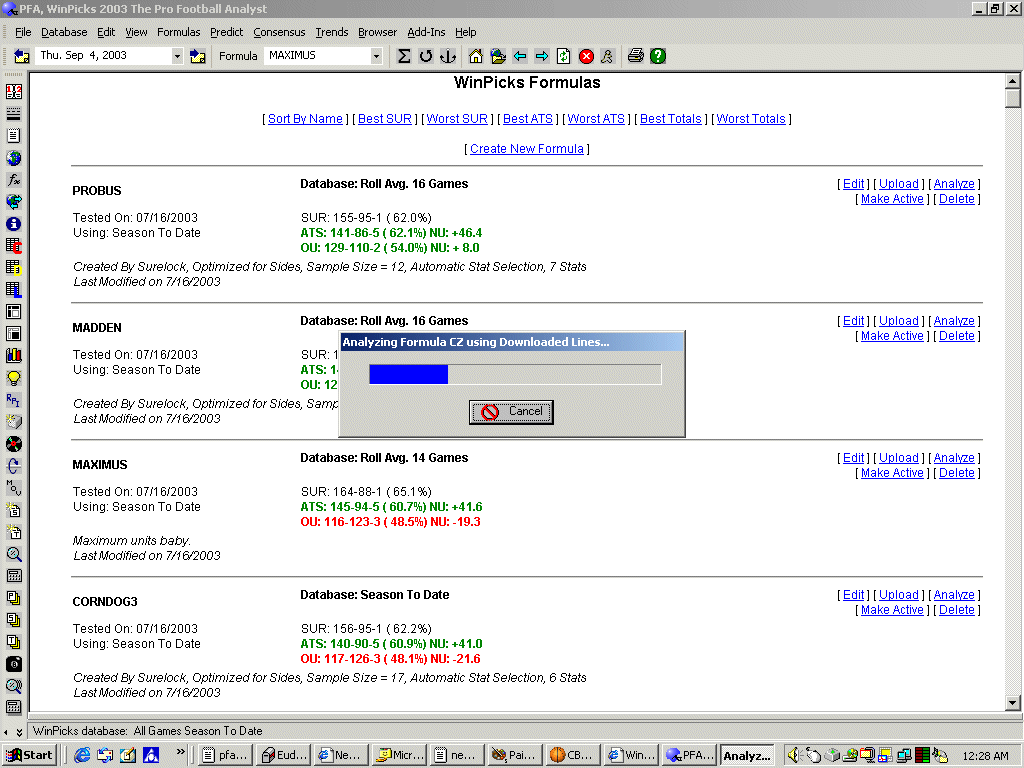Viewport: 1024px width, 768px height.
Task: Open the File menu
Action: click(x=23, y=32)
